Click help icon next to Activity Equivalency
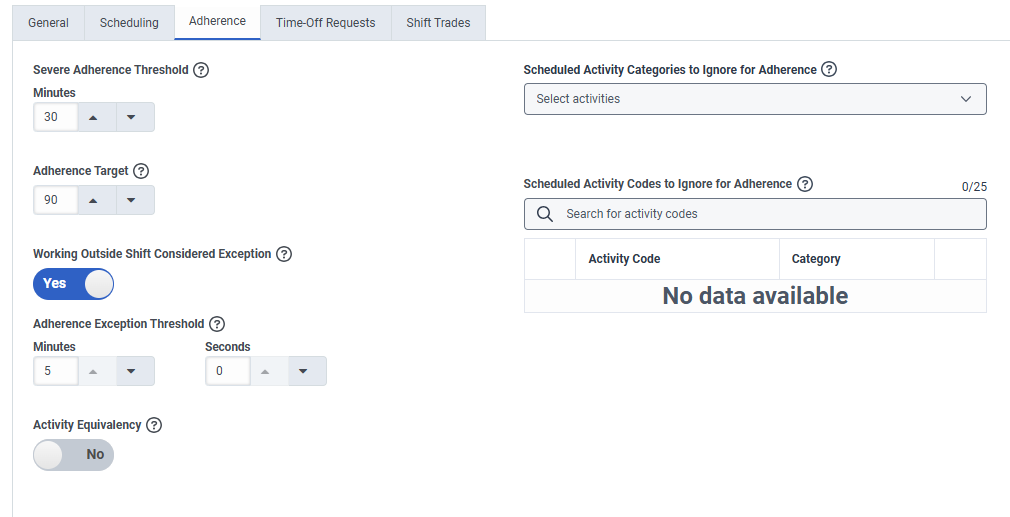Viewport: 1010px width, 517px height. coord(154,425)
